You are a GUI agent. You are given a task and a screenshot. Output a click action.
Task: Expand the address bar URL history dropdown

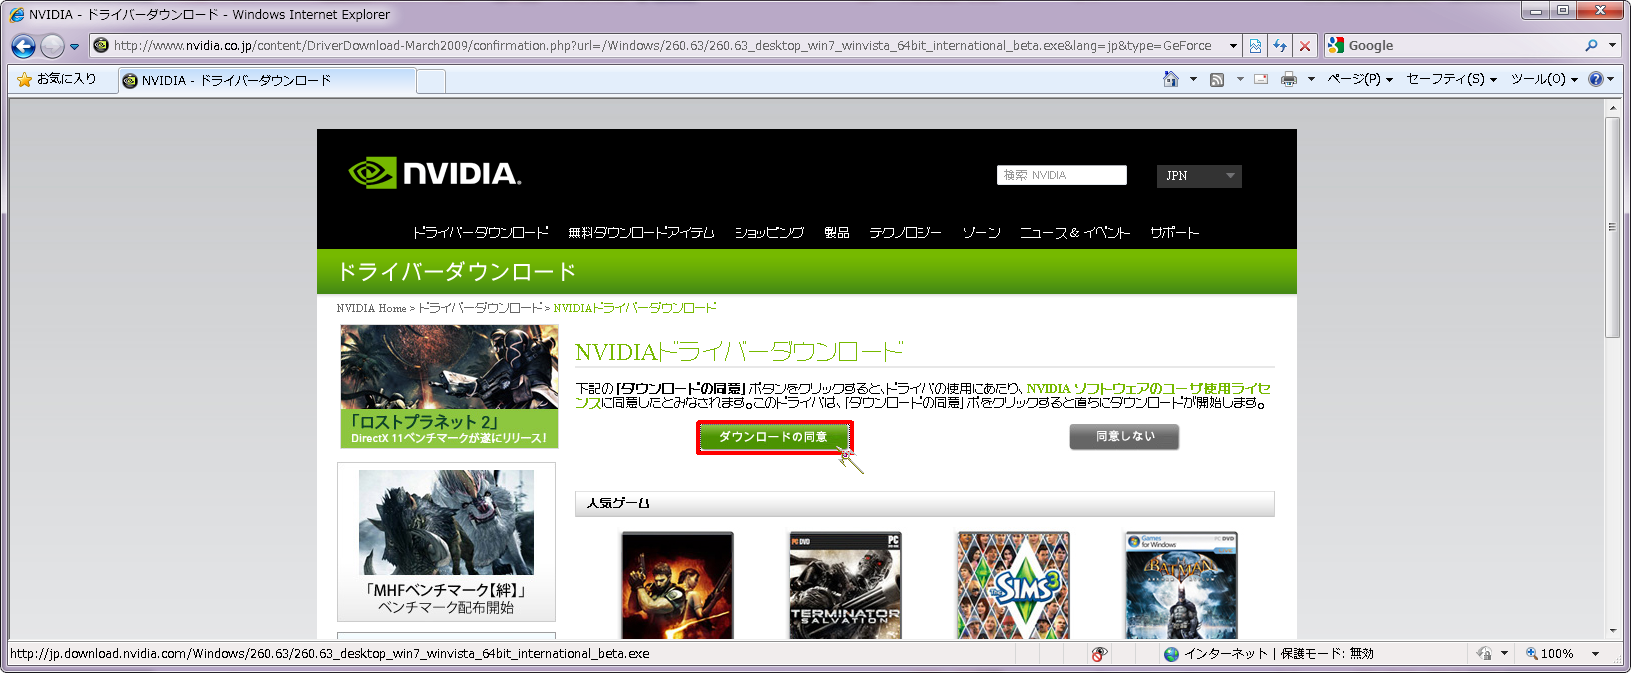[1233, 46]
